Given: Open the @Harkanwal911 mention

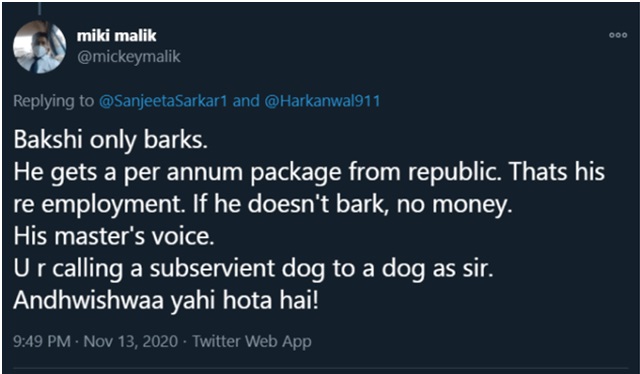Looking at the screenshot, I should coord(322,101).
